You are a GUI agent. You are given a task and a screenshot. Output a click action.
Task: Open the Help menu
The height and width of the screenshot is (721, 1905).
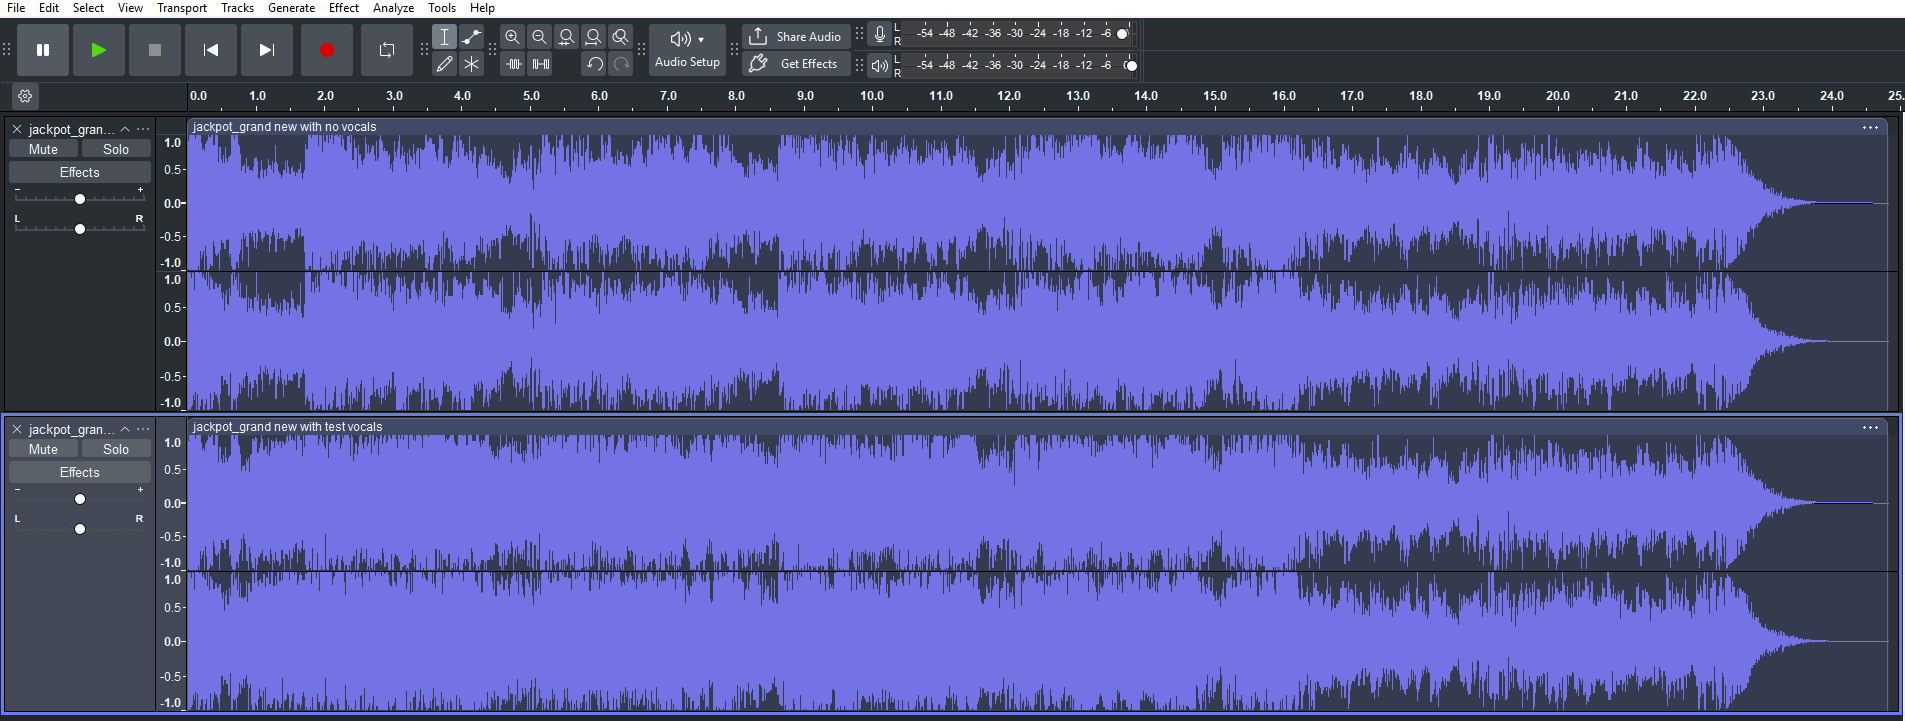click(482, 8)
